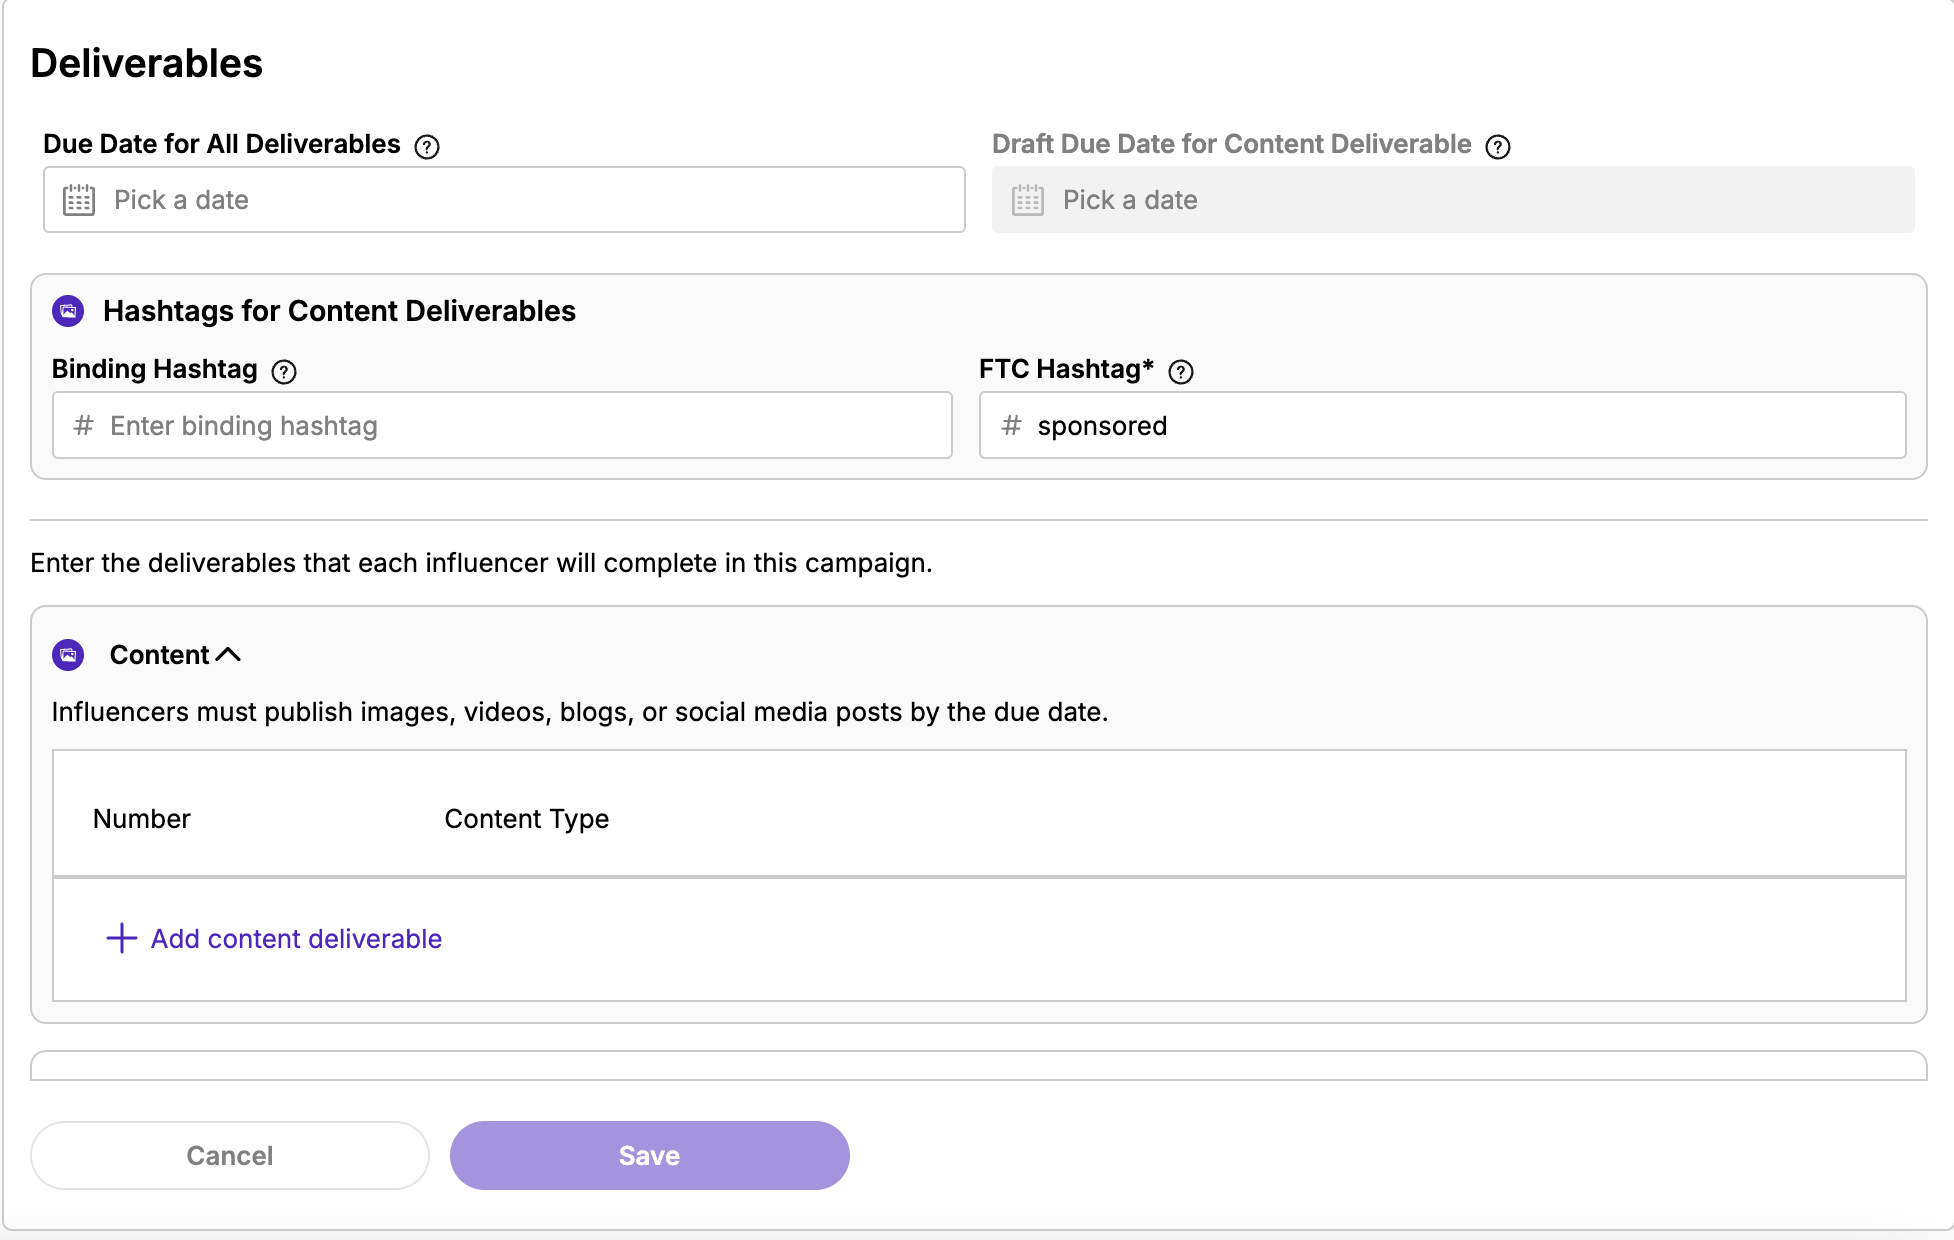Click help icon next to Binding Hashtag

pyautogui.click(x=284, y=372)
